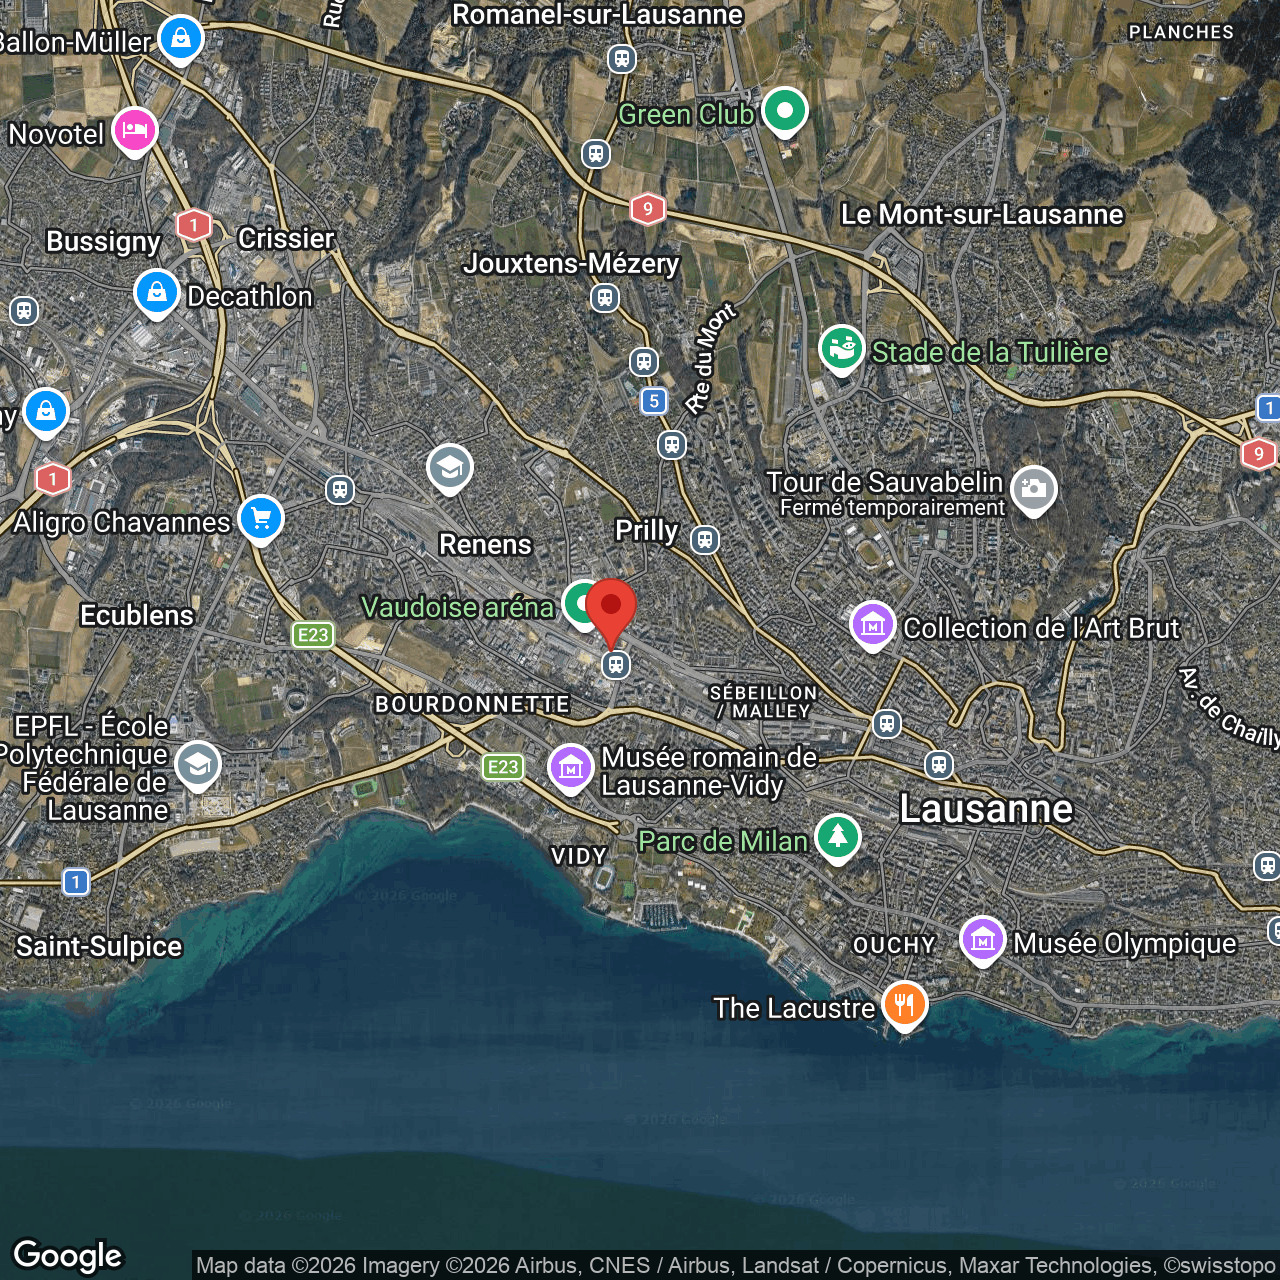Select the Lausanne city label
The height and width of the screenshot is (1280, 1280).
click(985, 808)
